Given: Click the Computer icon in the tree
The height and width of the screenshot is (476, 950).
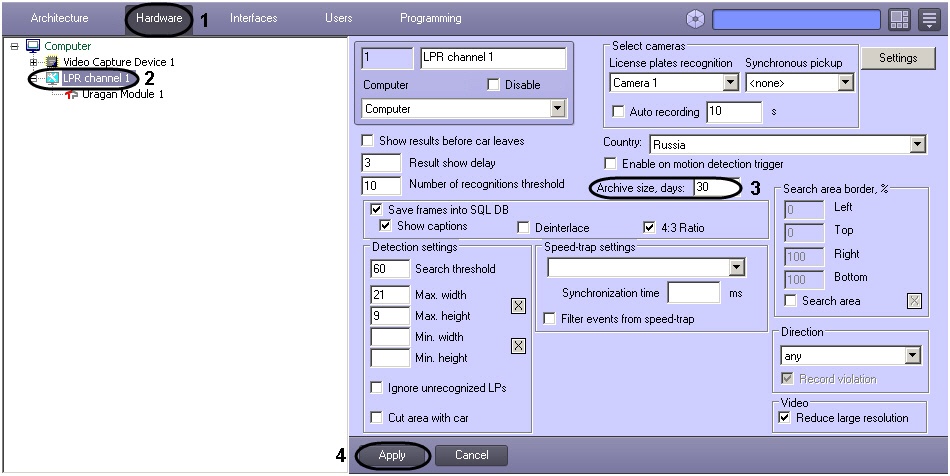Looking at the screenshot, I should (33, 46).
